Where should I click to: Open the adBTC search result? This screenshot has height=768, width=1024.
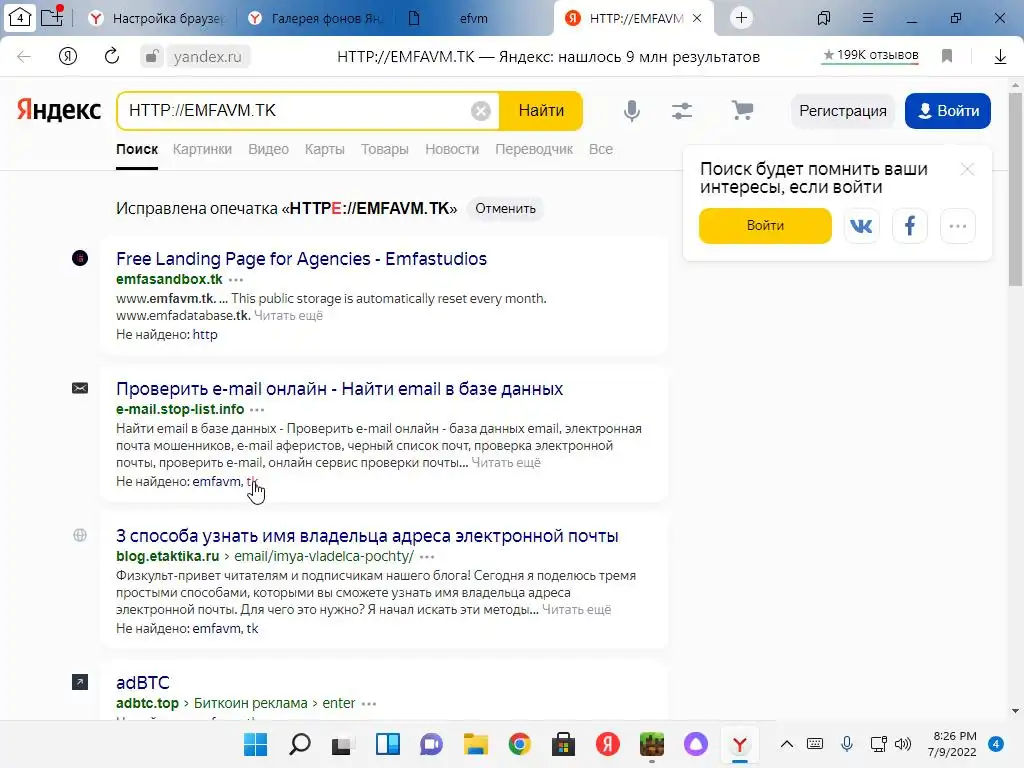[x=143, y=682]
